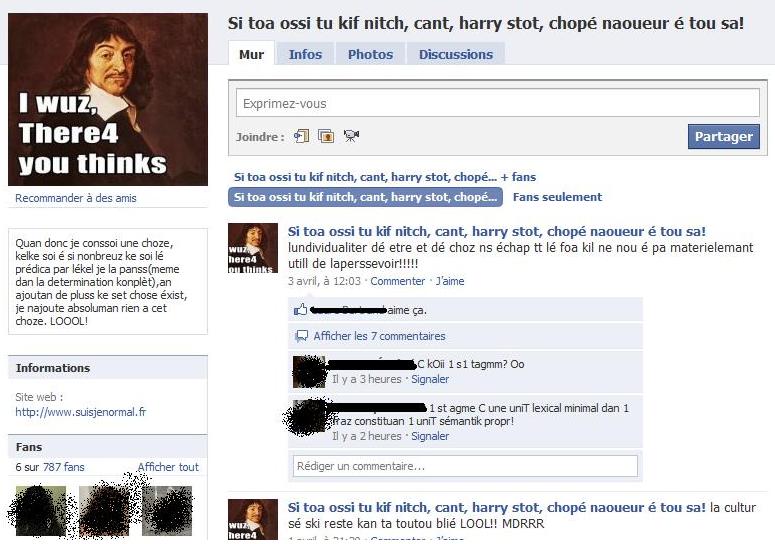Click J'aime under the first post
Viewport: 775px width, 544px height.
[450, 281]
